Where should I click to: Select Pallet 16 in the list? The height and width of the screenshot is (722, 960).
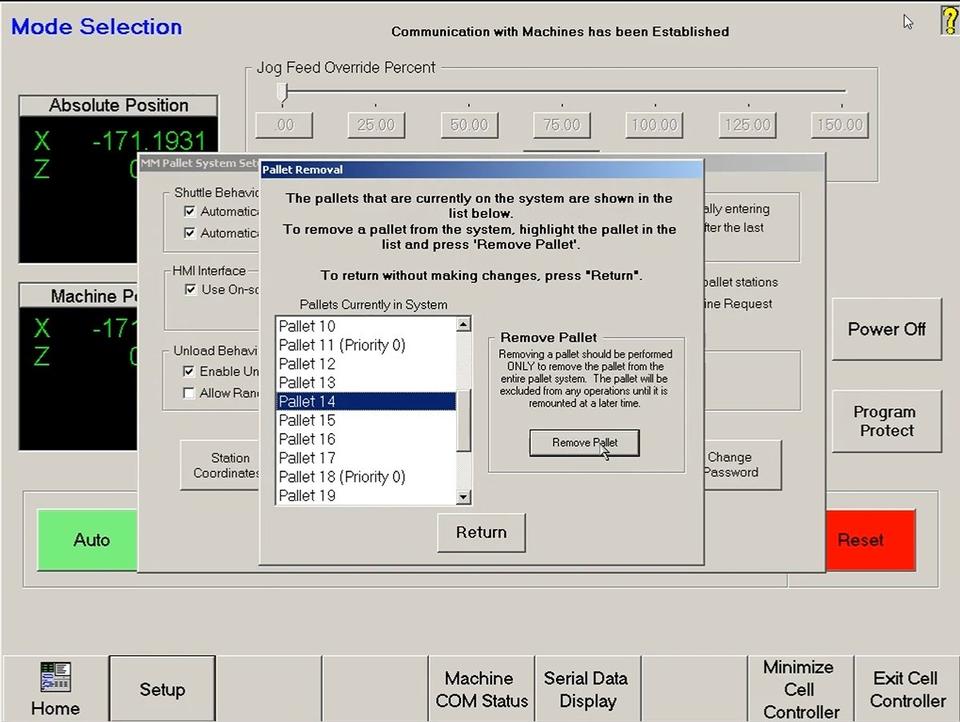pos(366,439)
